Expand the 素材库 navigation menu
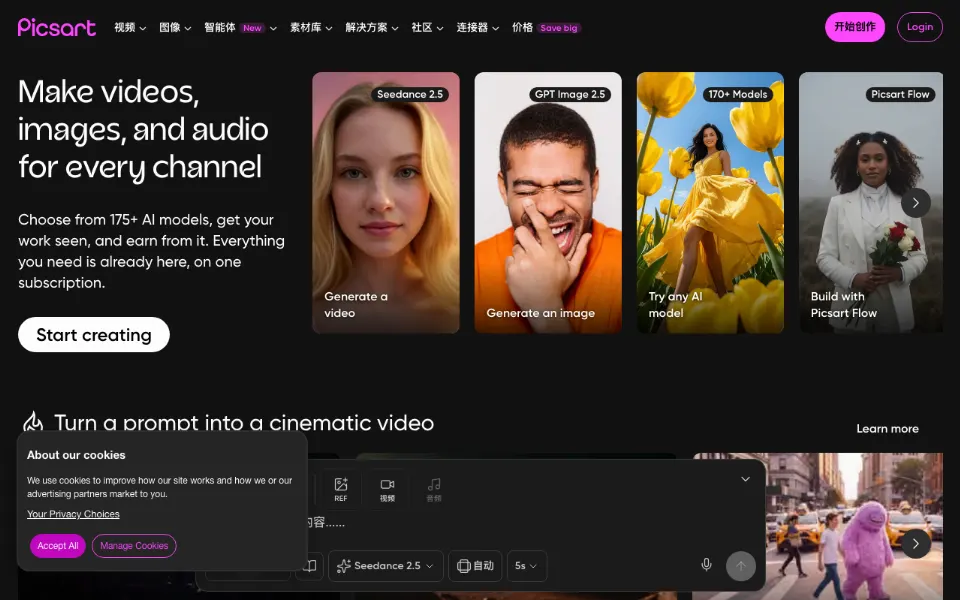This screenshot has width=960, height=600. point(311,28)
